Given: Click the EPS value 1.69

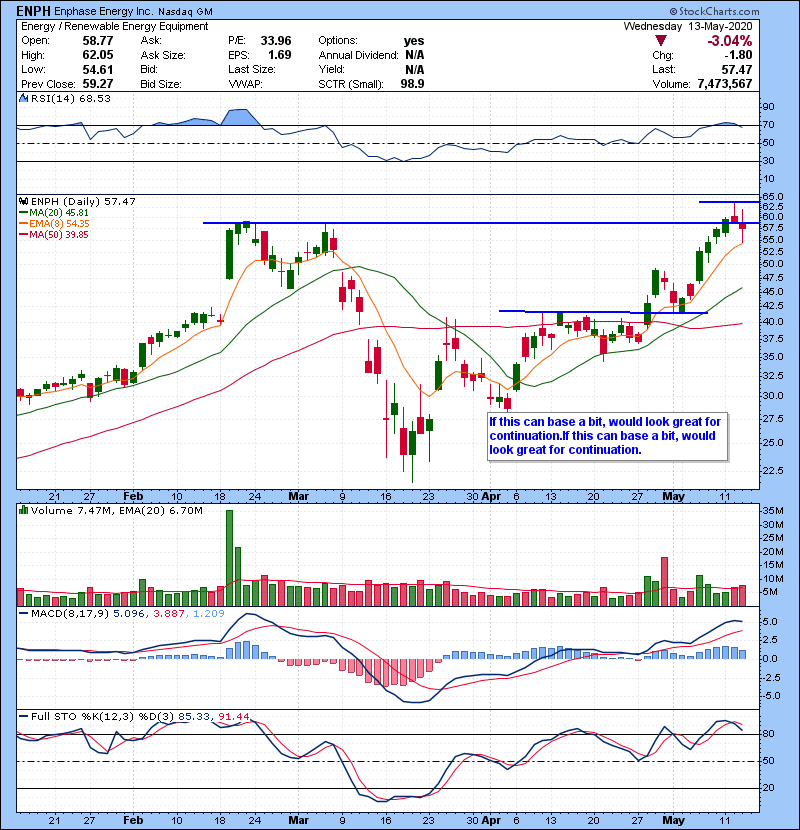Looking at the screenshot, I should click(279, 55).
